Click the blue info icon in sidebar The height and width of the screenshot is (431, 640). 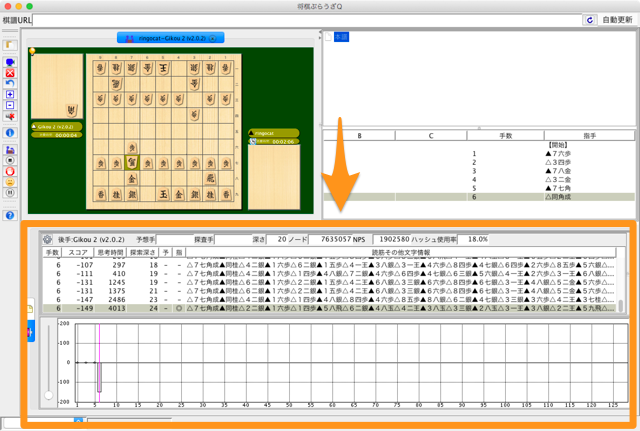pos(10,131)
